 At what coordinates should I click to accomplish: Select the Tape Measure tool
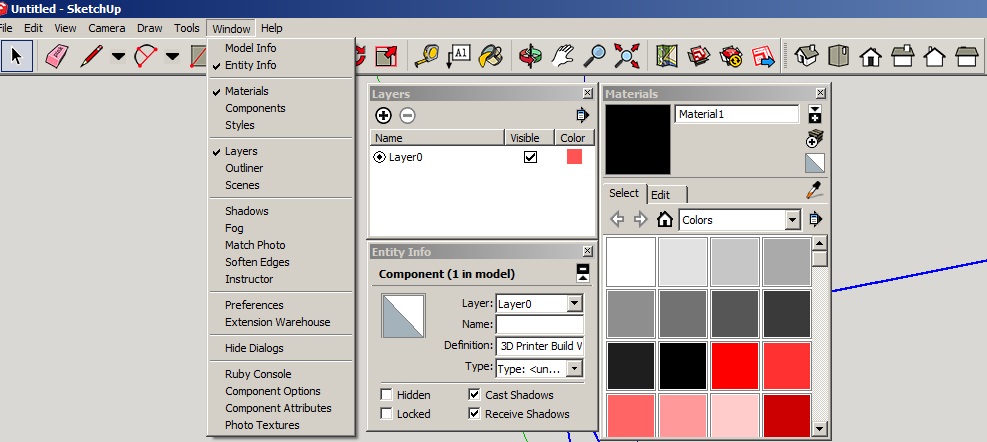tap(427, 56)
